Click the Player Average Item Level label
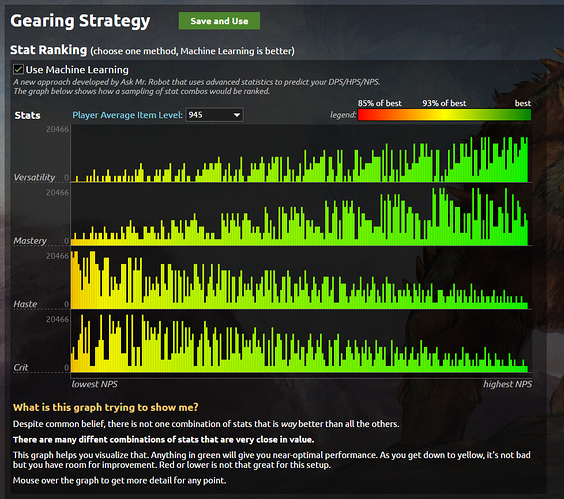 (x=127, y=115)
